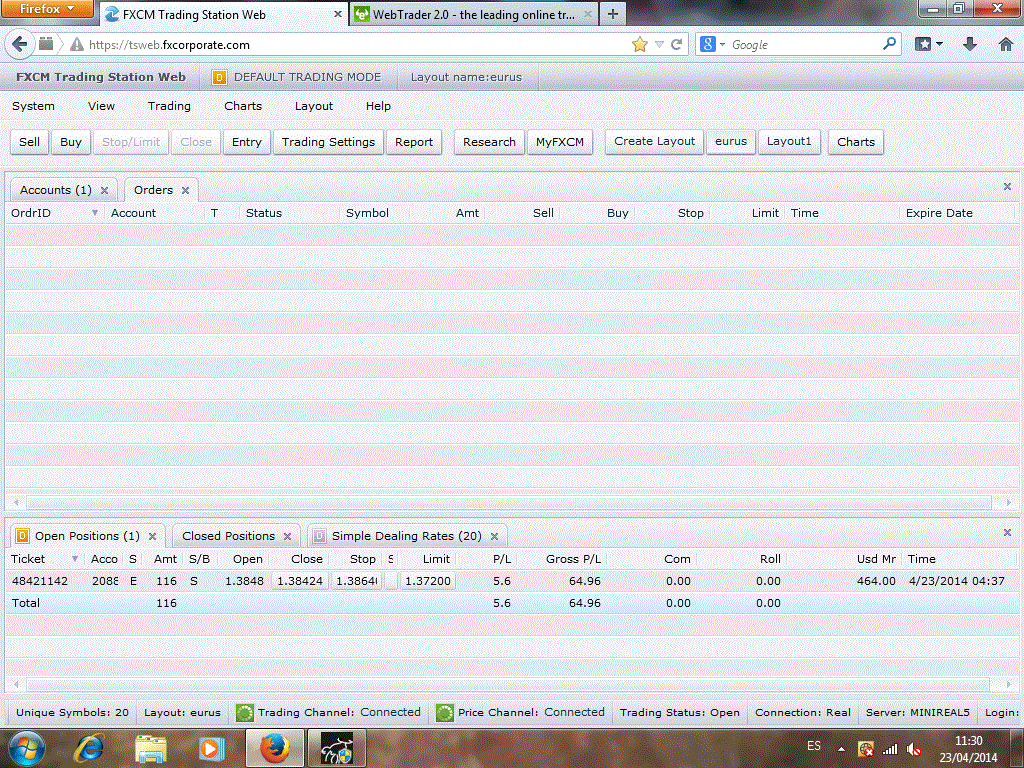Launch Internet Explorer from taskbar
The height and width of the screenshot is (768, 1024).
[89, 748]
